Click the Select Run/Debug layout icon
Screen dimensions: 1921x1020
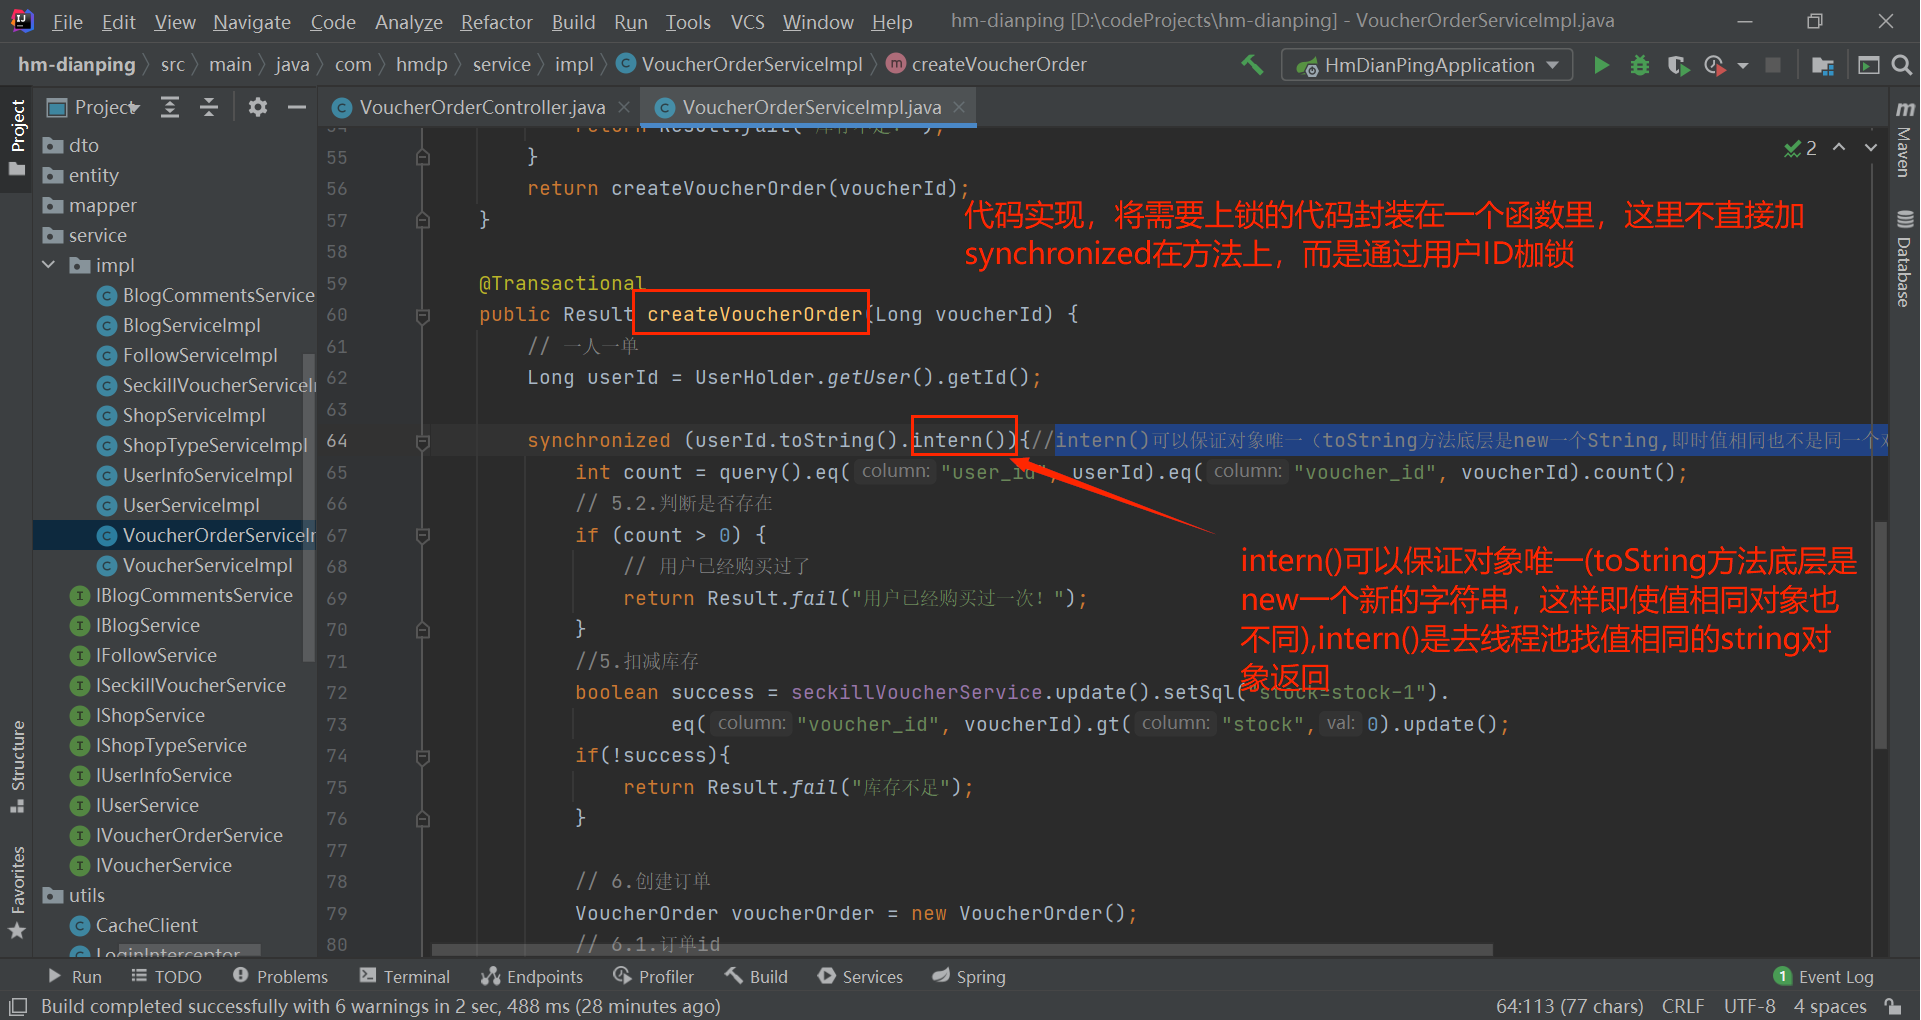click(1868, 65)
